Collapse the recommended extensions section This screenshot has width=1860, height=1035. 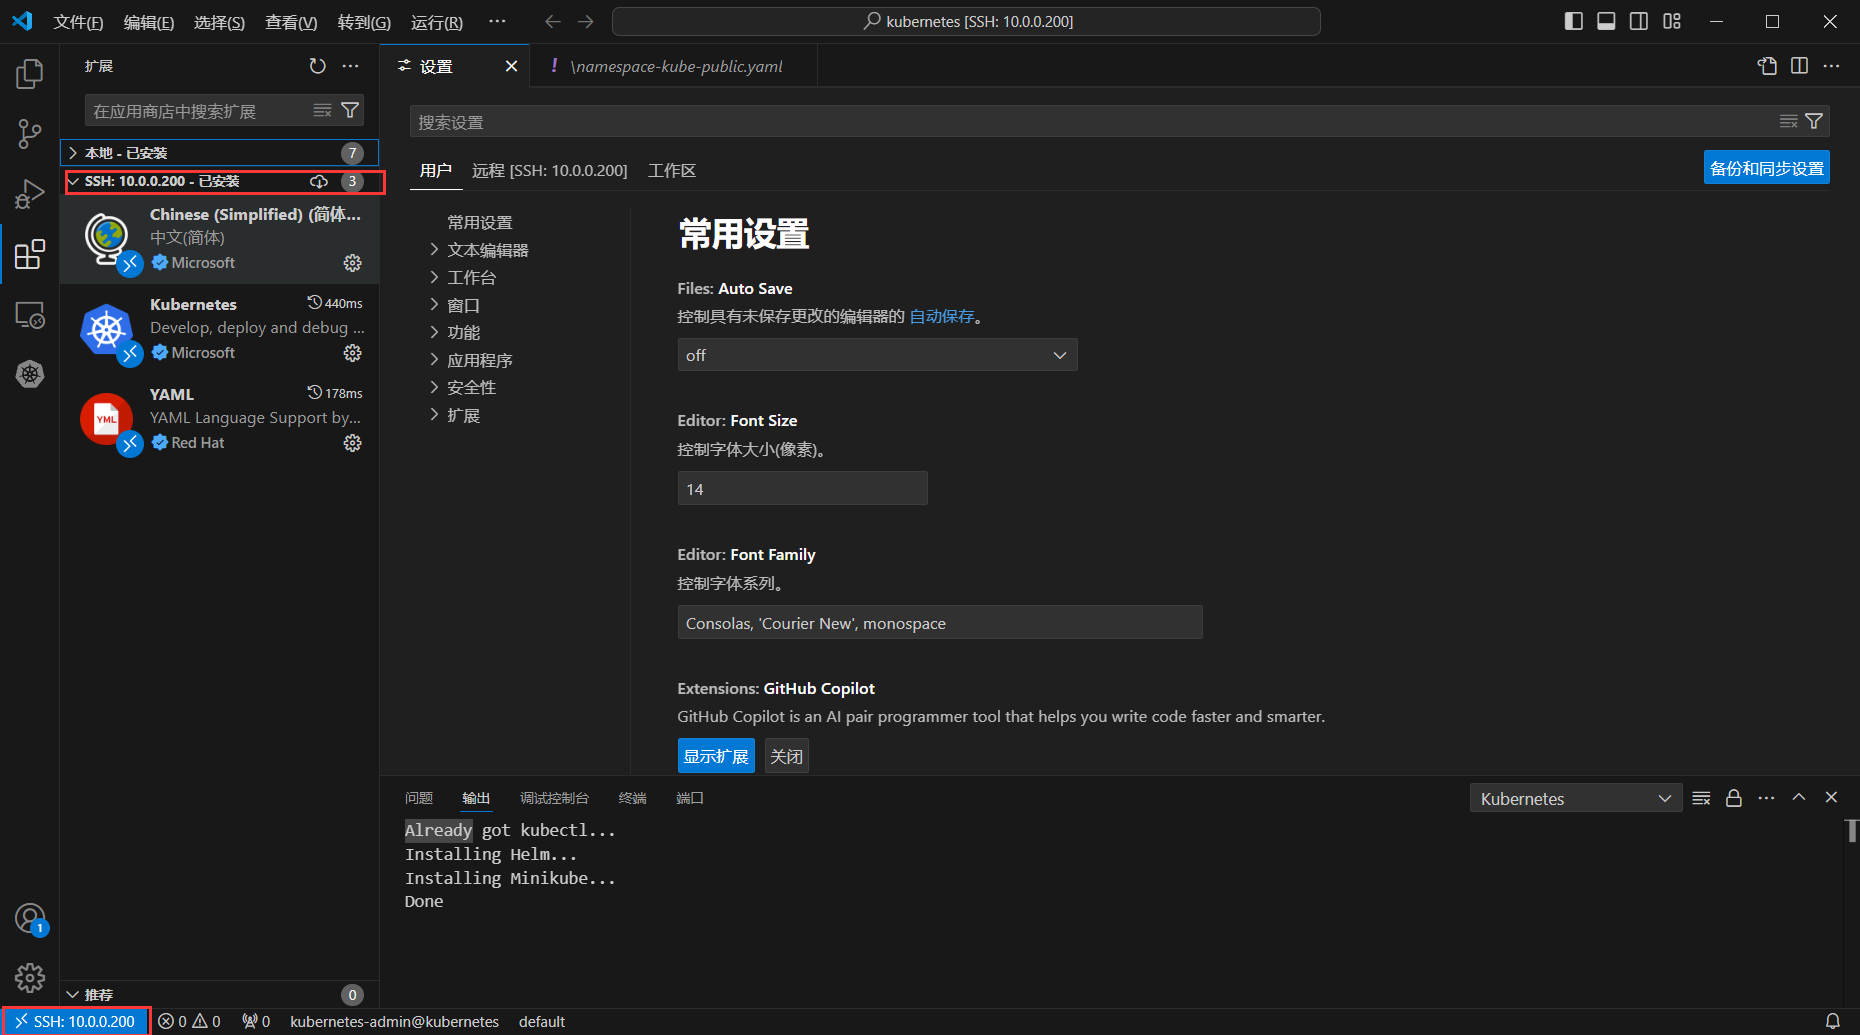coord(220,995)
